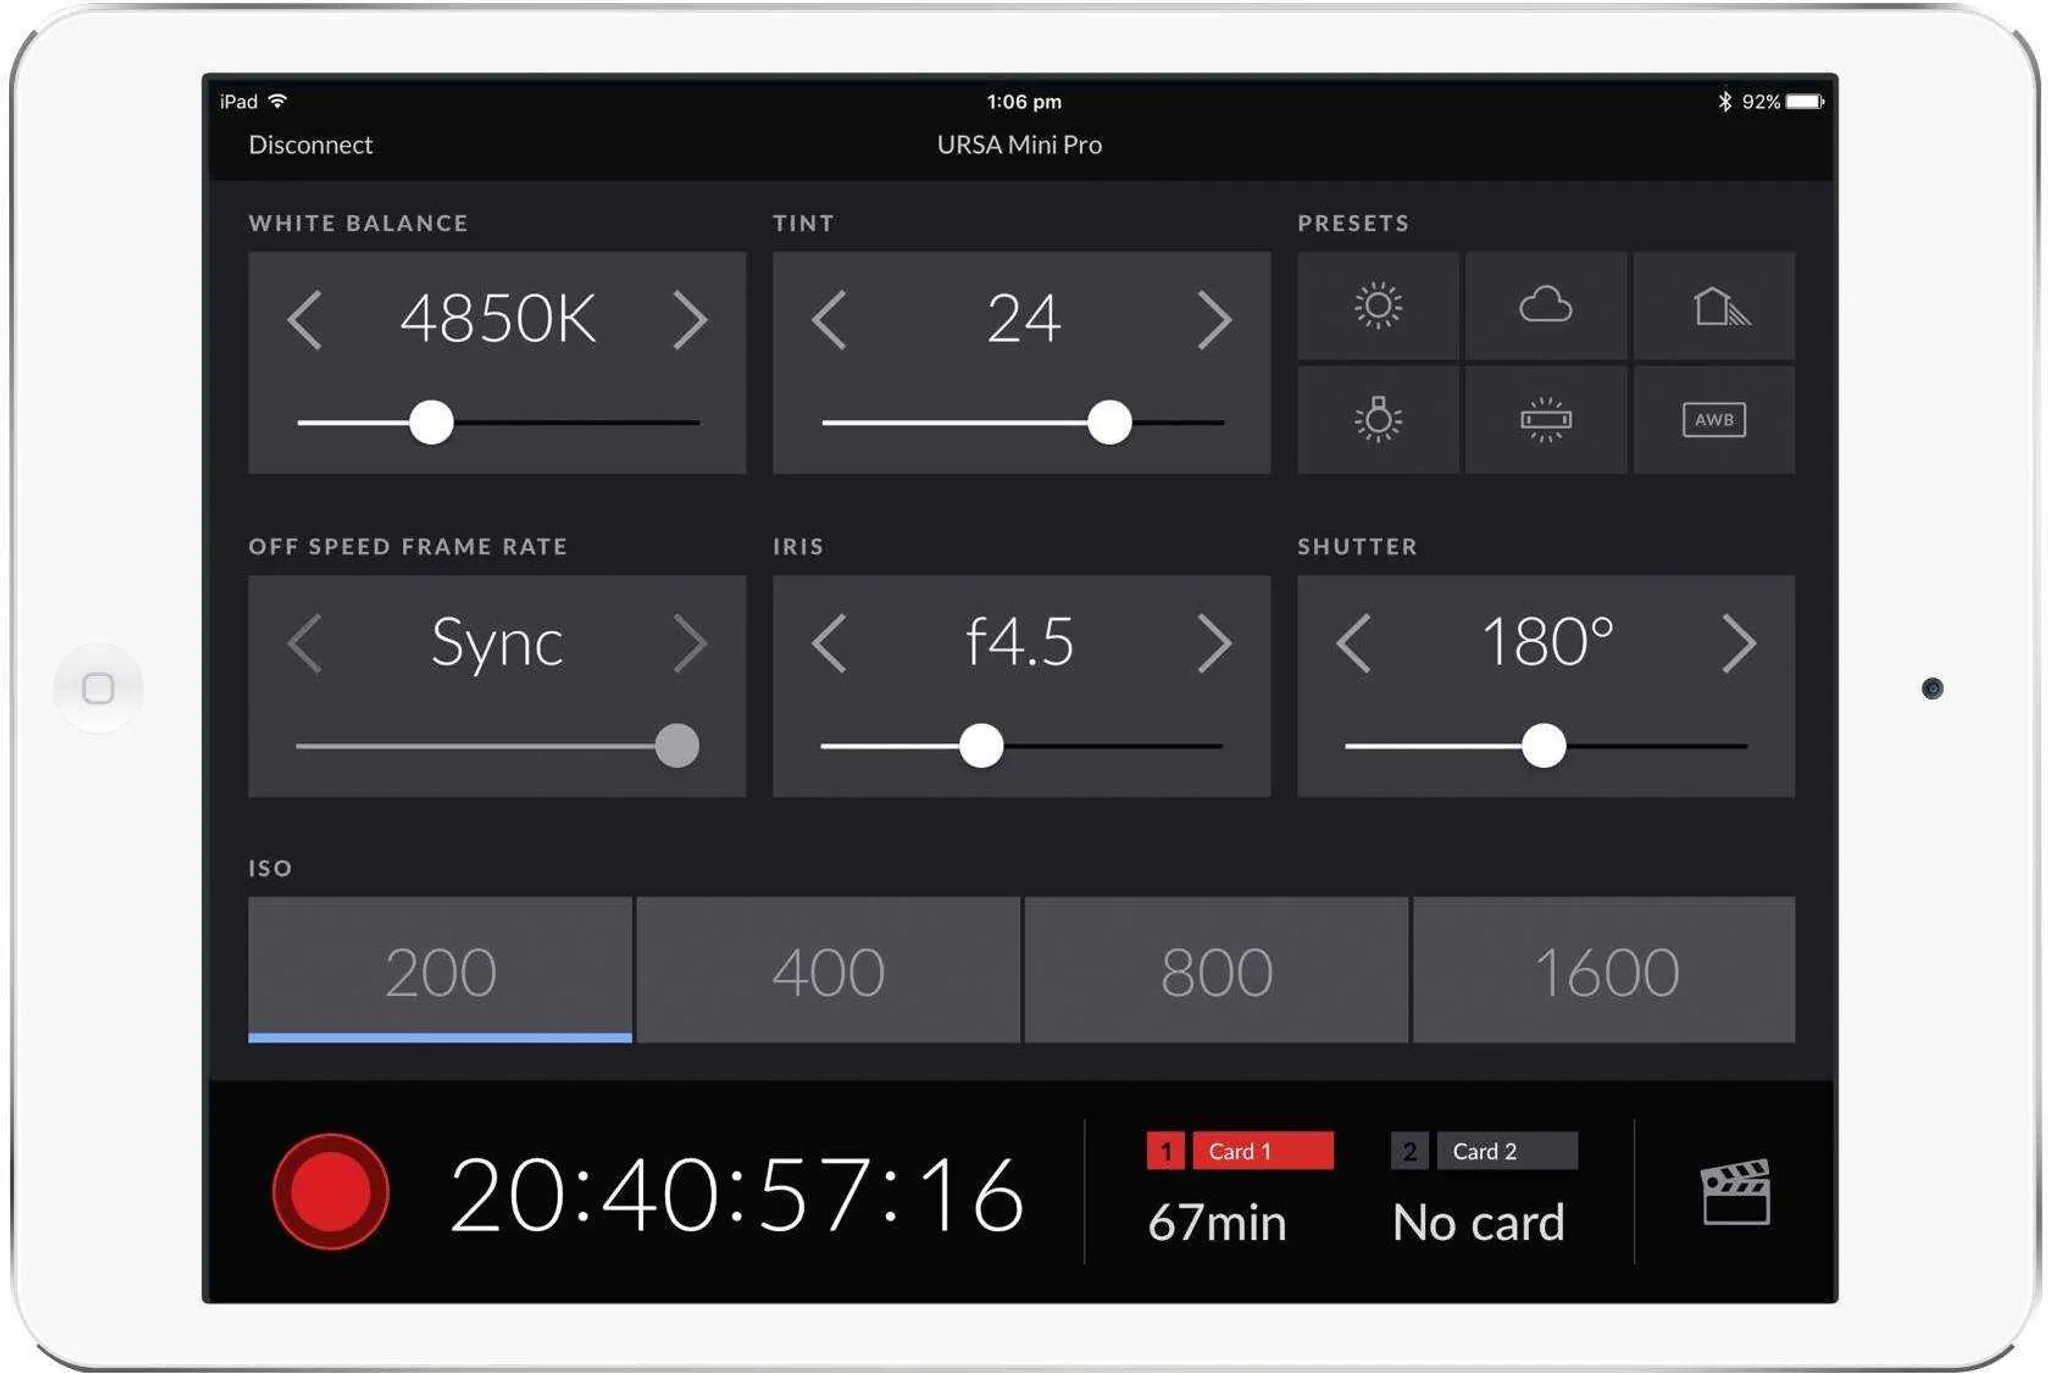Select the cloudy white balance preset

coord(1545,306)
